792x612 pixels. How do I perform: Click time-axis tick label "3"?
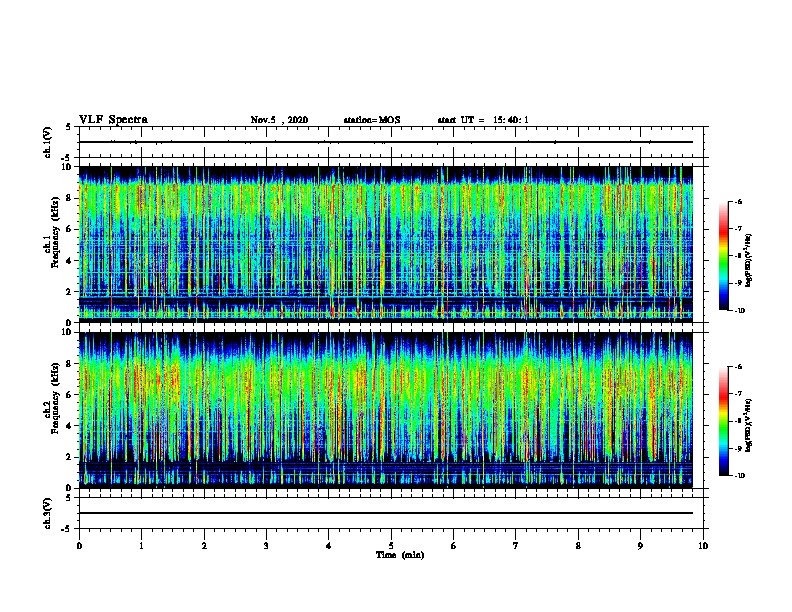(x=266, y=546)
